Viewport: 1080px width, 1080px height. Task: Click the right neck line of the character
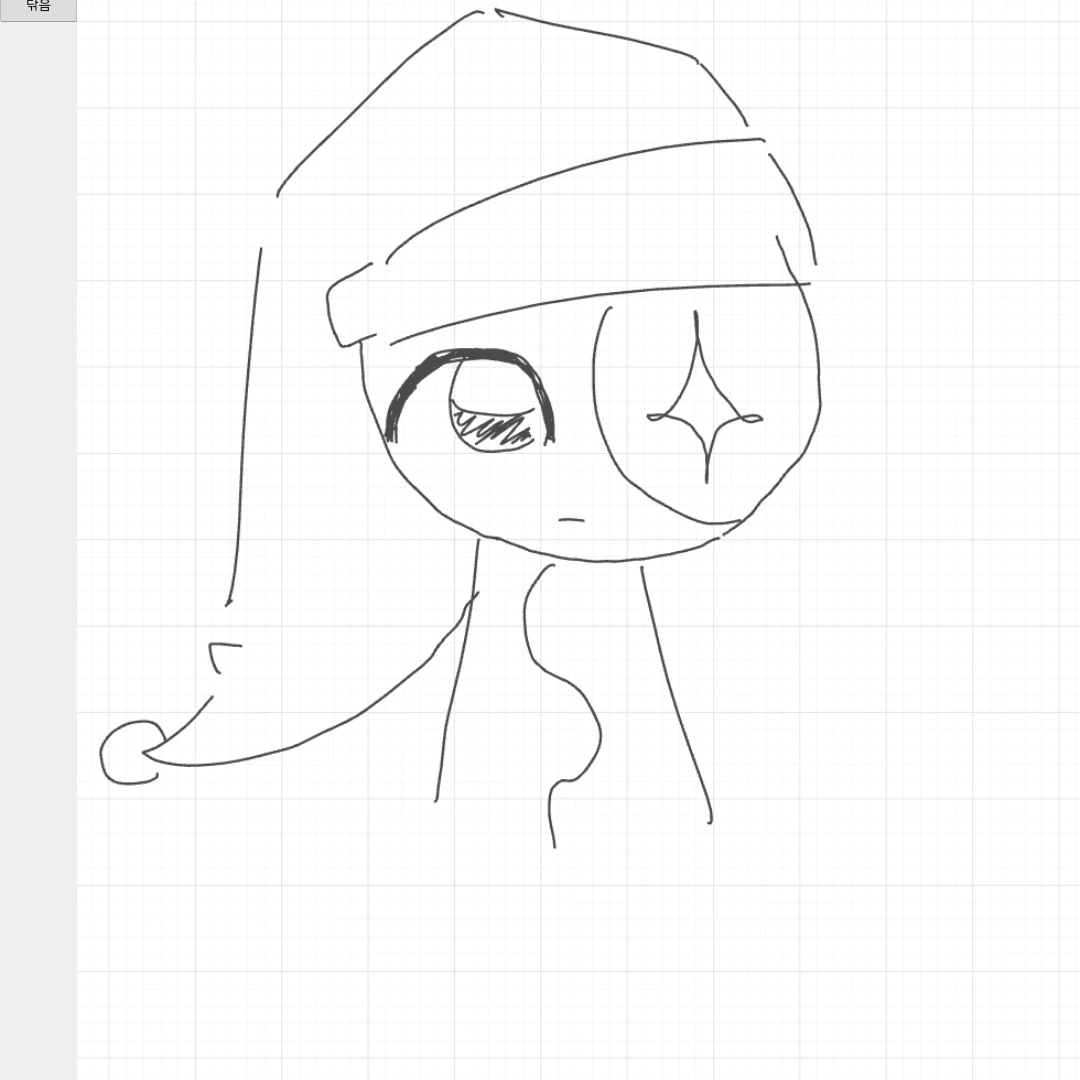pos(677,694)
